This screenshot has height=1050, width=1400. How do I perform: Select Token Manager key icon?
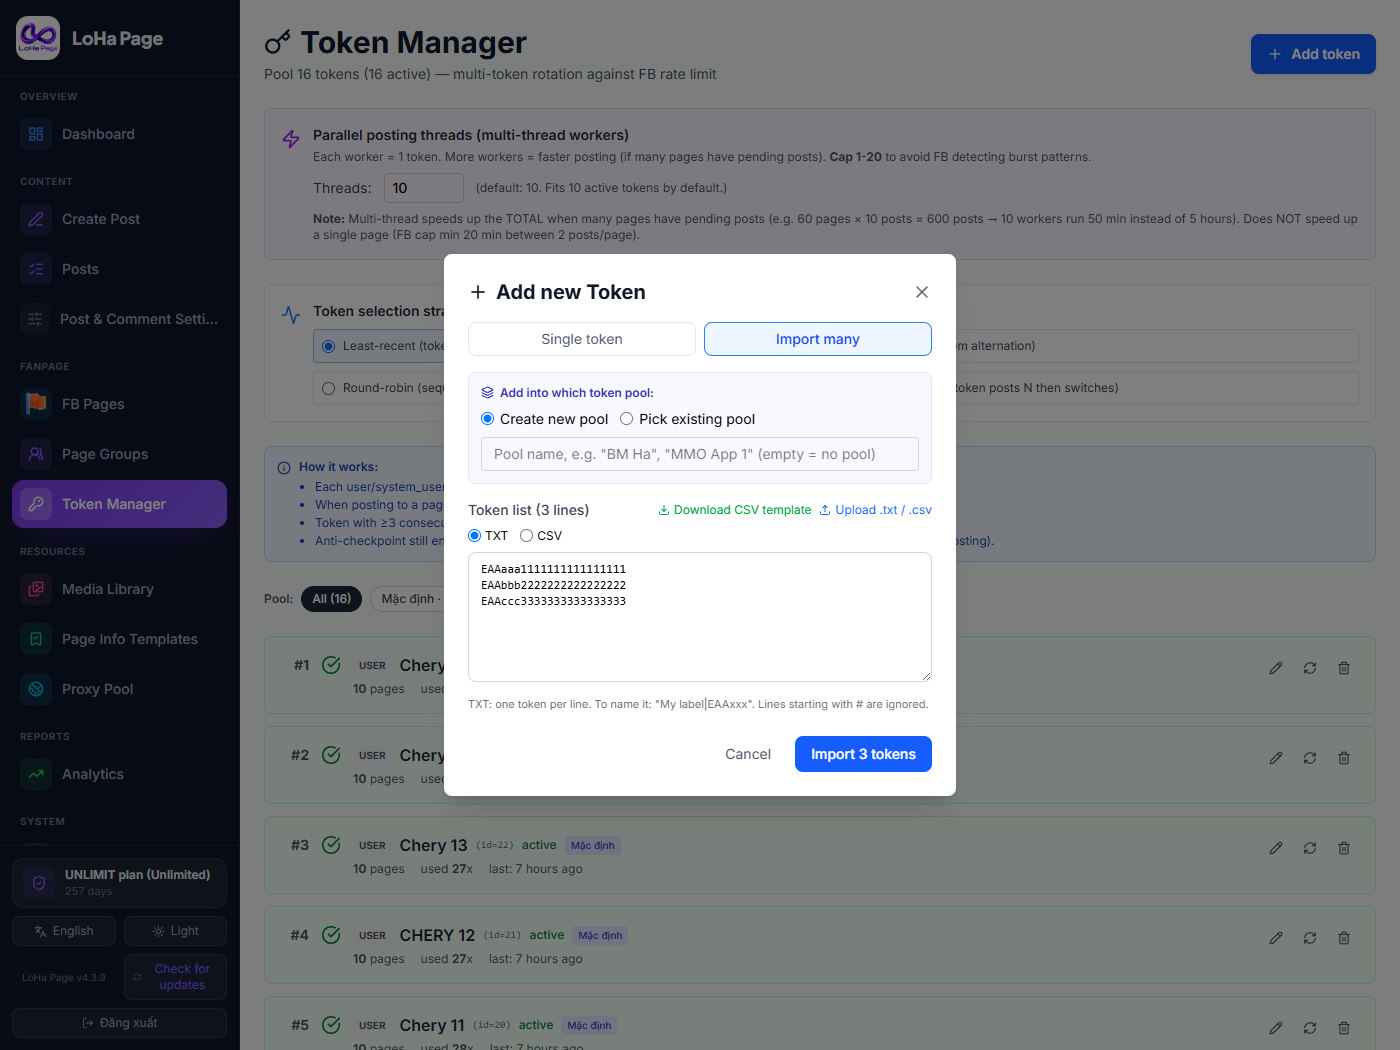click(x=36, y=504)
